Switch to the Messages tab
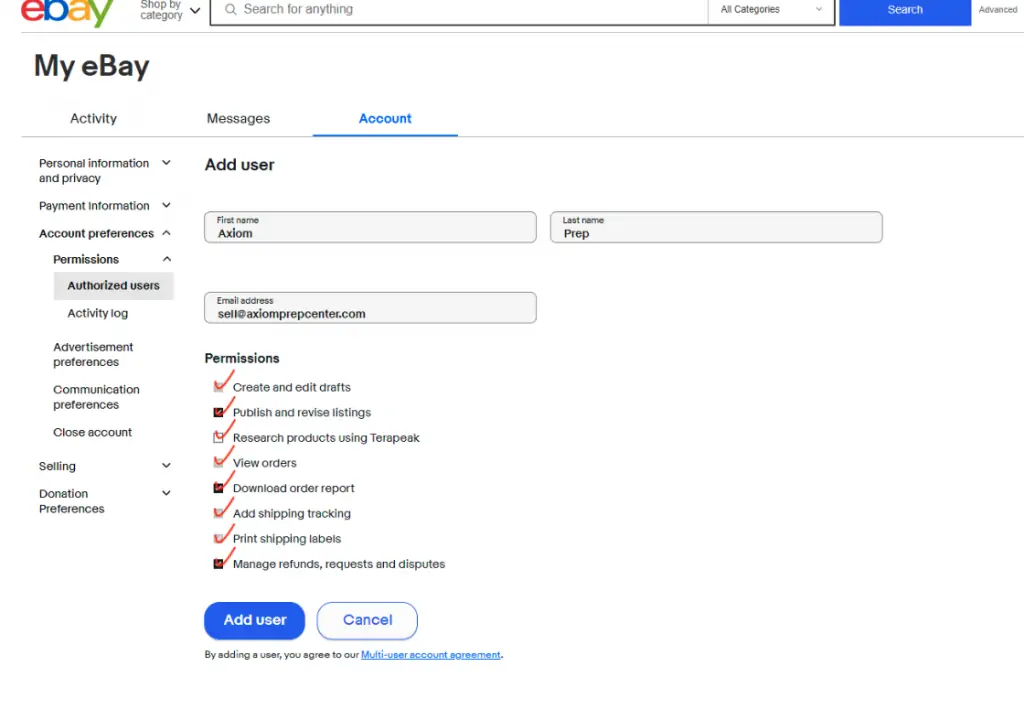Image resolution: width=1024 pixels, height=720 pixels. coord(238,118)
